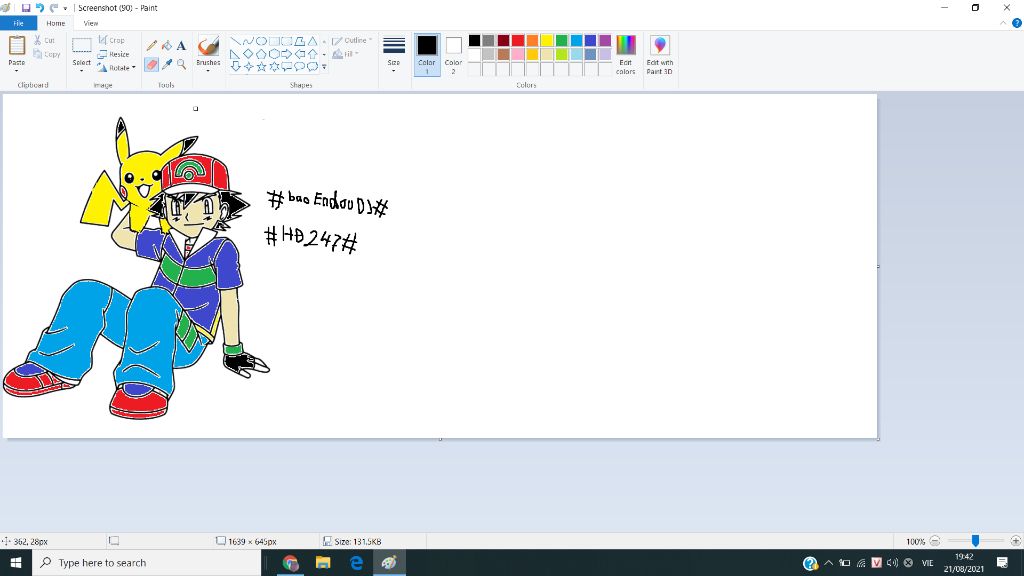1024x576 pixels.
Task: Switch to the Home tab
Action: 56,23
